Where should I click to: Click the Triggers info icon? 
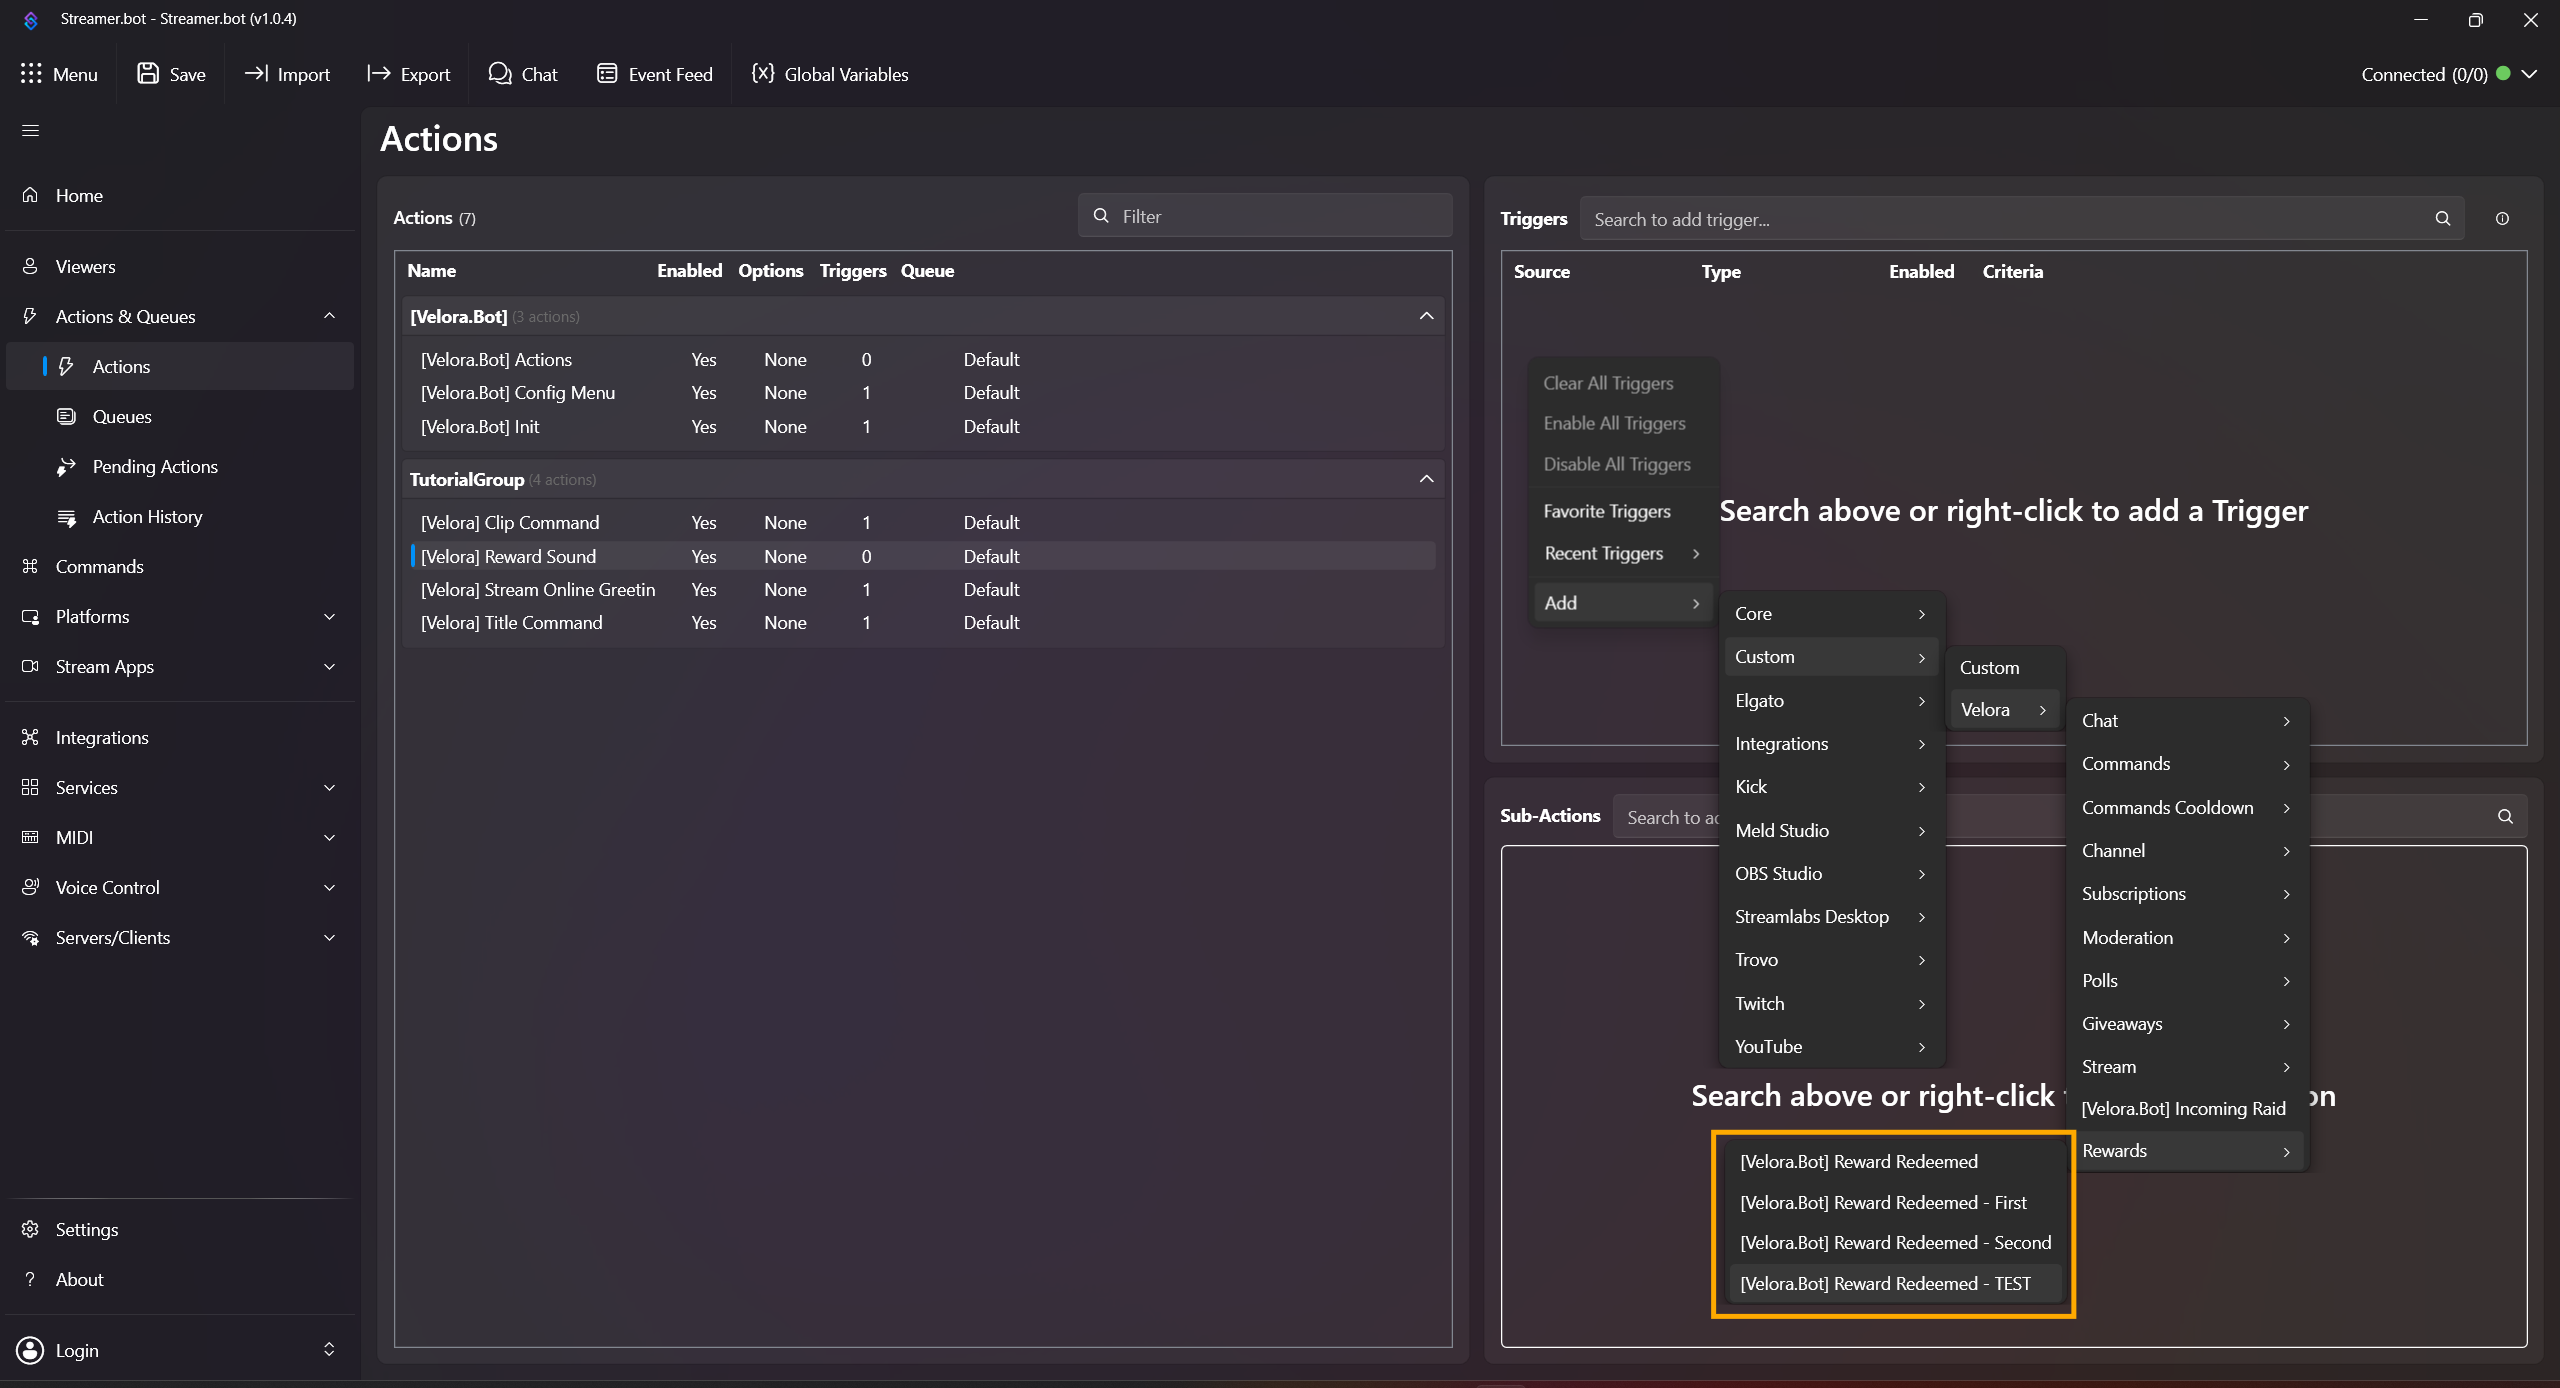(2502, 219)
